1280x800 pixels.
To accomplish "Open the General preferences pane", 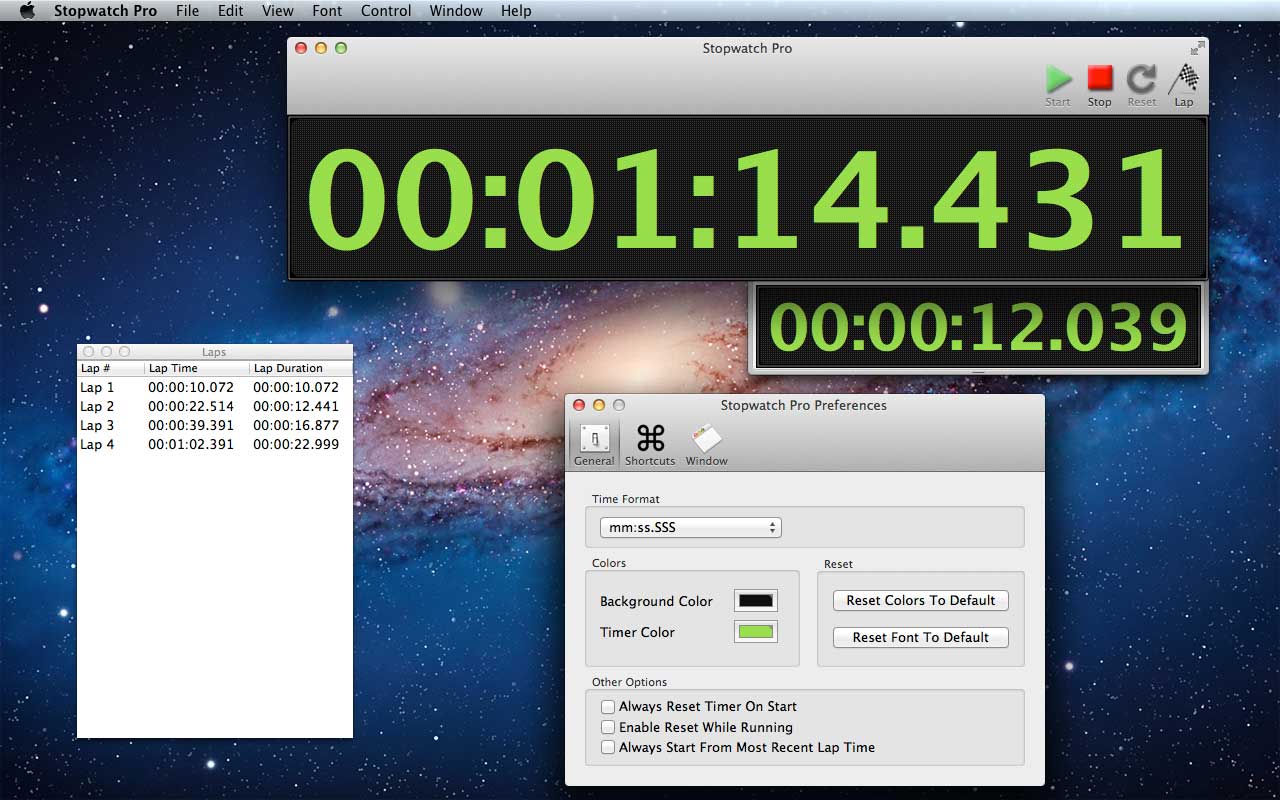I will tap(594, 442).
